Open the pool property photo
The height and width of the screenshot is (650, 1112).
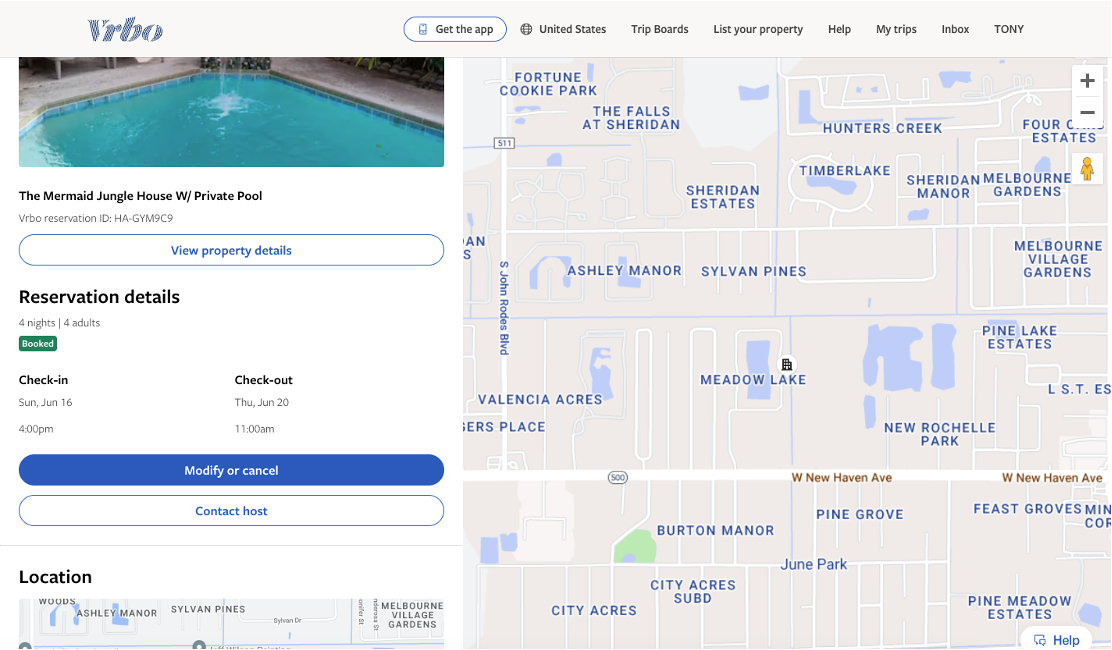(231, 112)
